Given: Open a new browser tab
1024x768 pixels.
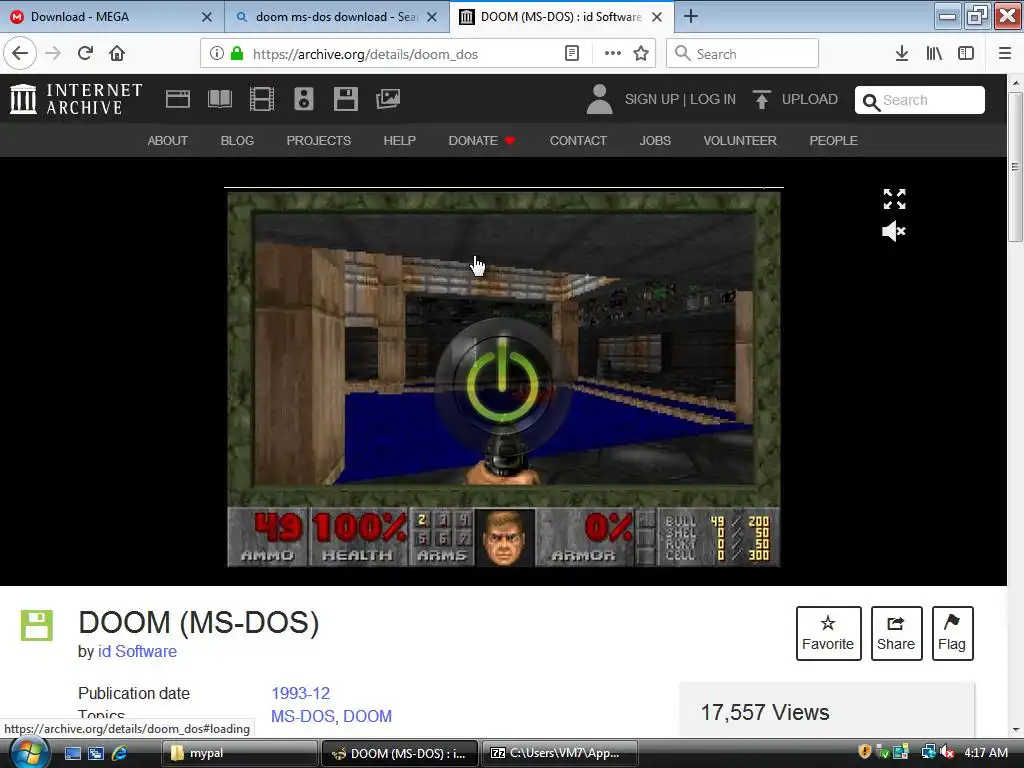Looking at the screenshot, I should [x=690, y=16].
